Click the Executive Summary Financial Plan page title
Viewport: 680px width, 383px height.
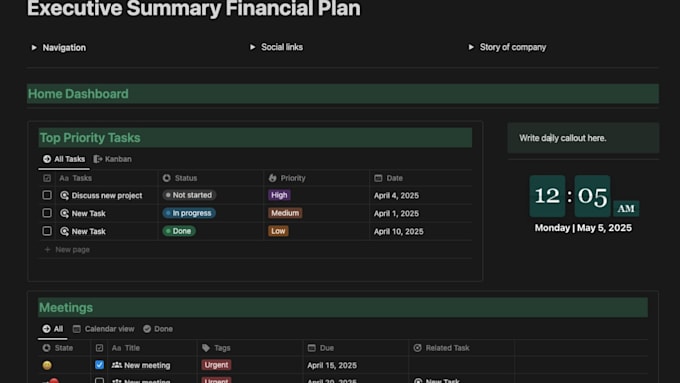click(194, 9)
